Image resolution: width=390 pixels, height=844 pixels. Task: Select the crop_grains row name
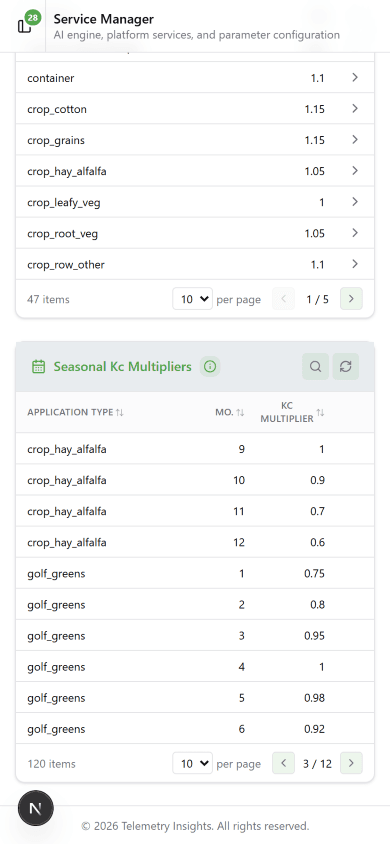pyautogui.click(x=56, y=140)
